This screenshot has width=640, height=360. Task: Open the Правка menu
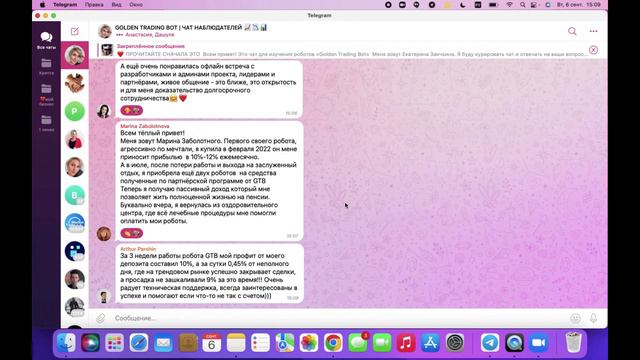tap(94, 4)
